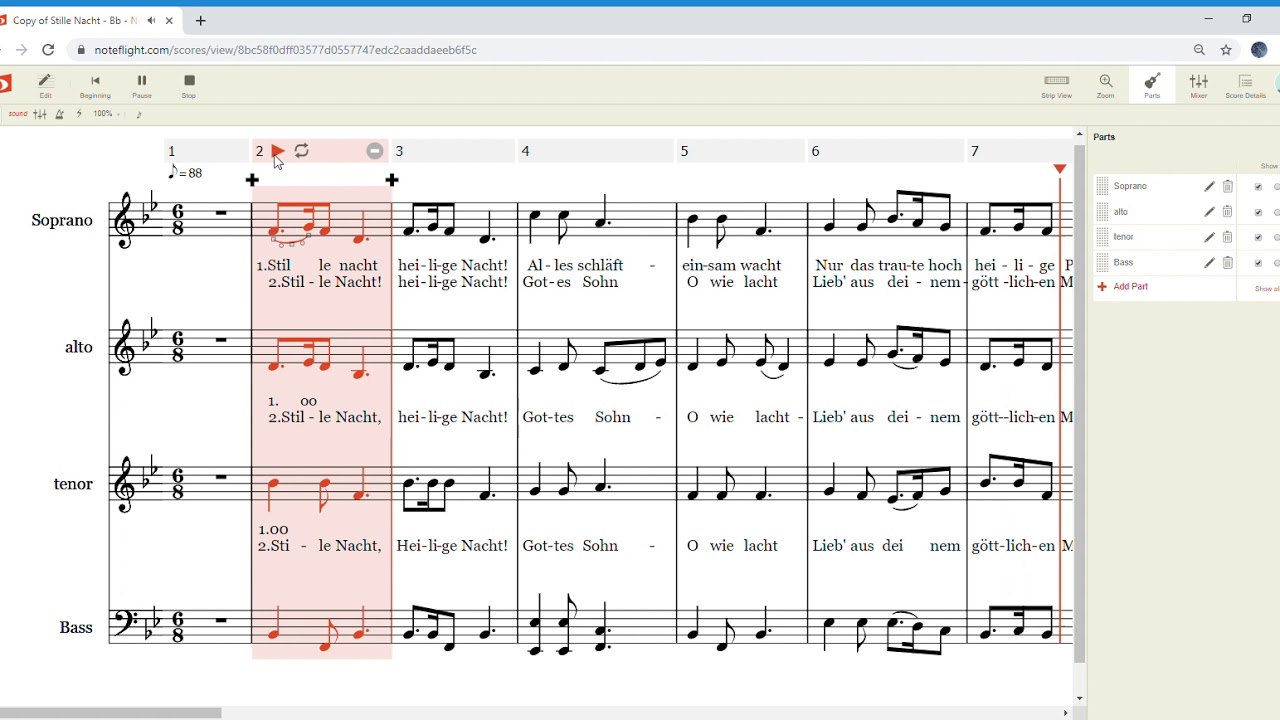1280x720 pixels.
Task: Grab the tenor part drag handle
Action: [x=1103, y=237]
